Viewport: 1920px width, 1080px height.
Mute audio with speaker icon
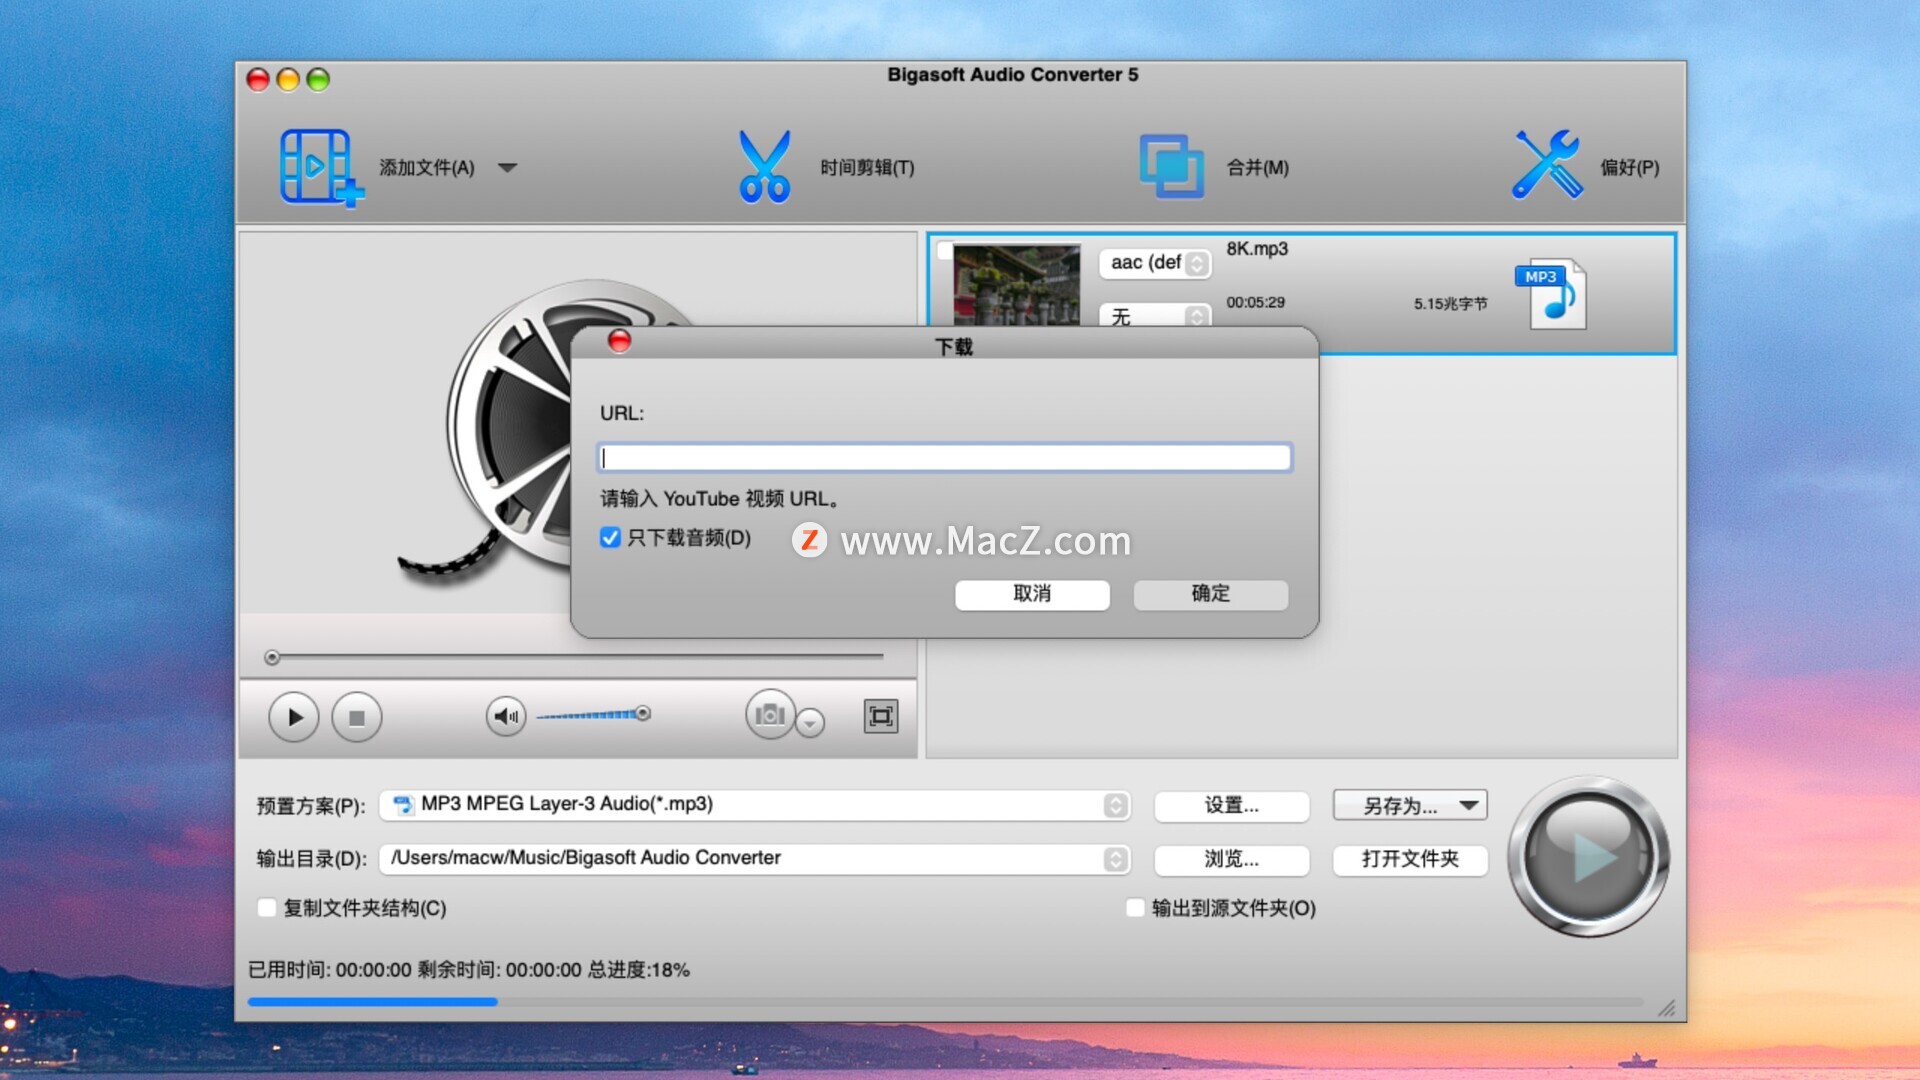(x=506, y=716)
